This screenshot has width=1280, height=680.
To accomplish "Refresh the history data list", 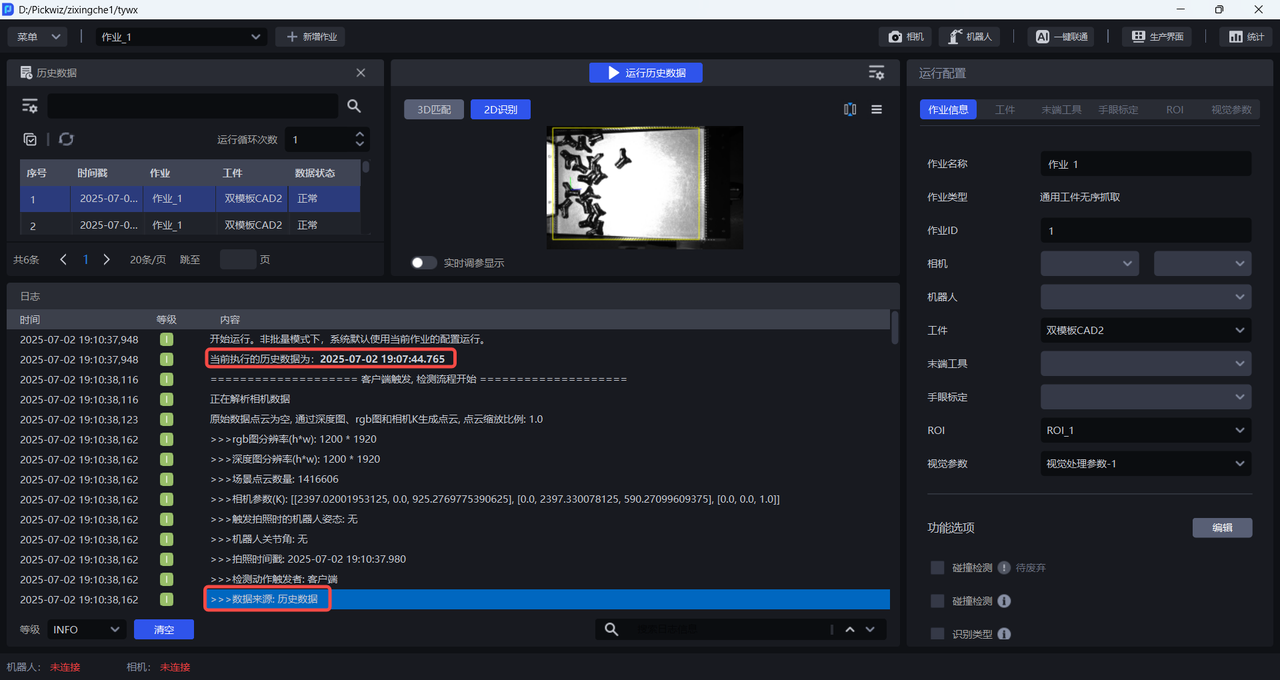I will (66, 140).
